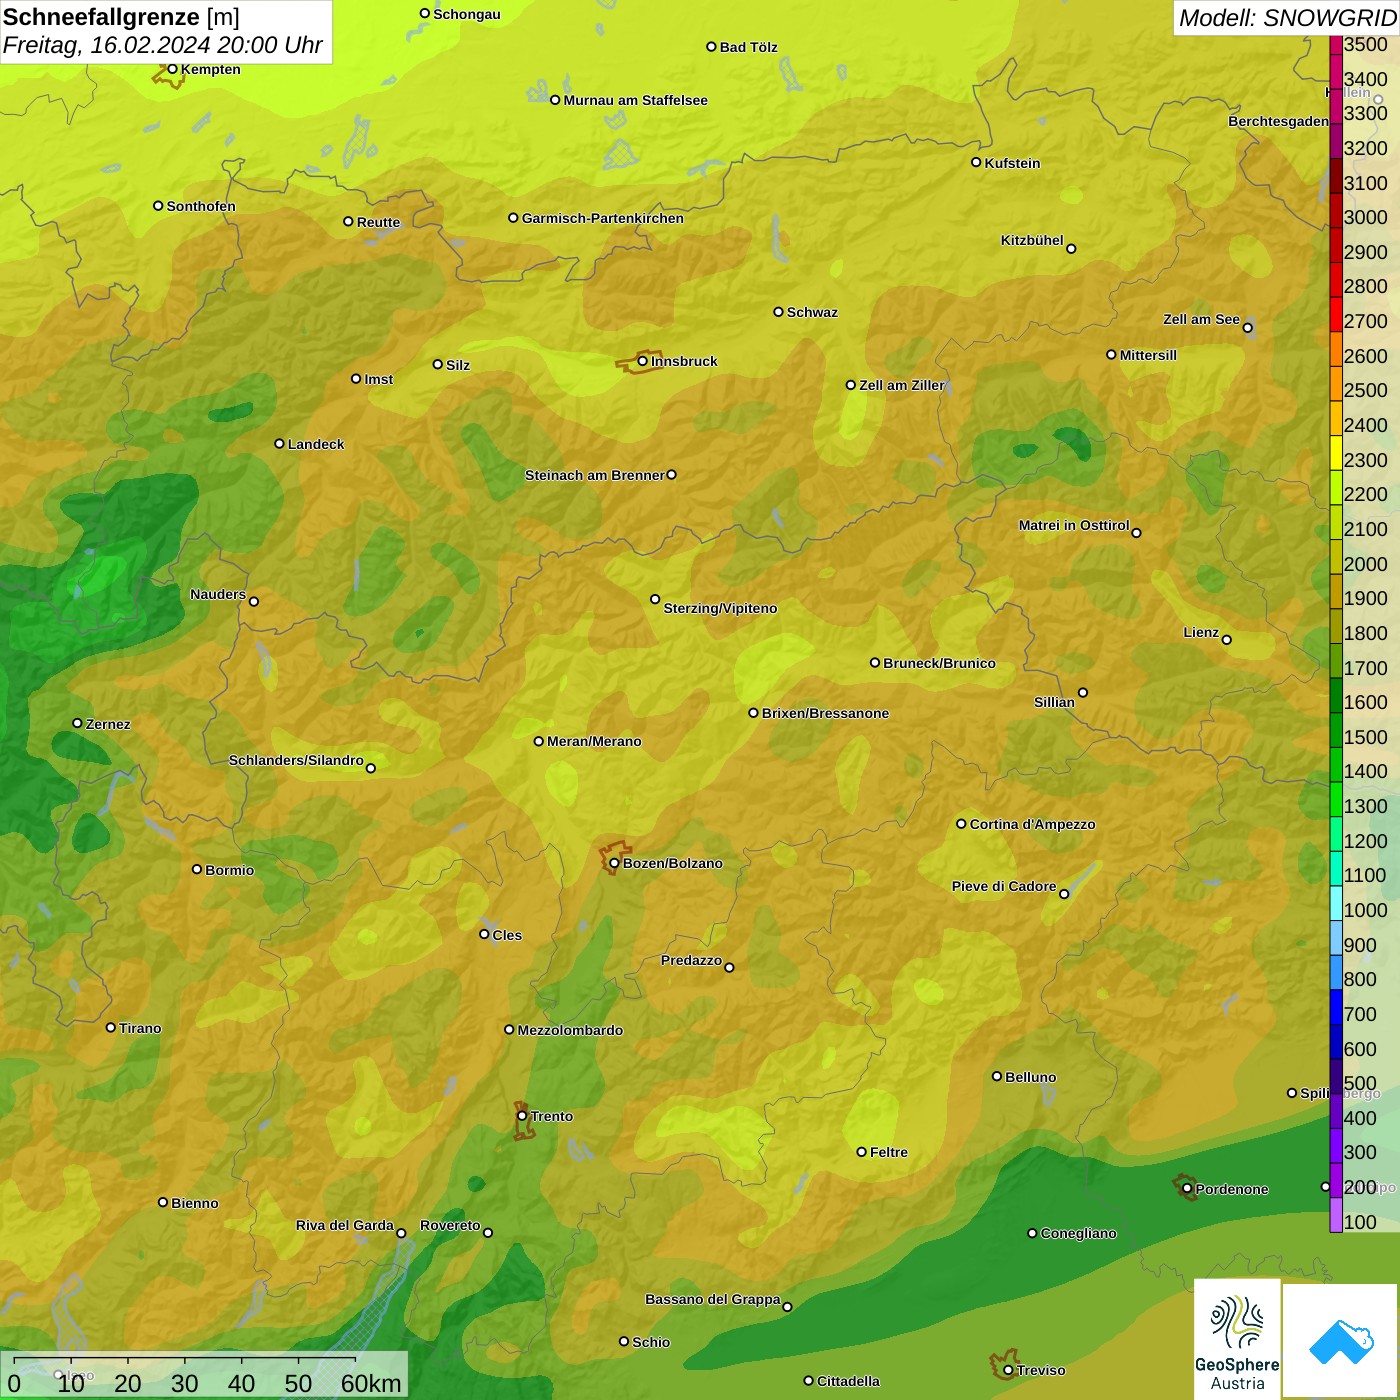Image resolution: width=1400 pixels, height=1400 pixels.
Task: Click the lavender swatch at legend bottom
Action: coord(1336,1215)
